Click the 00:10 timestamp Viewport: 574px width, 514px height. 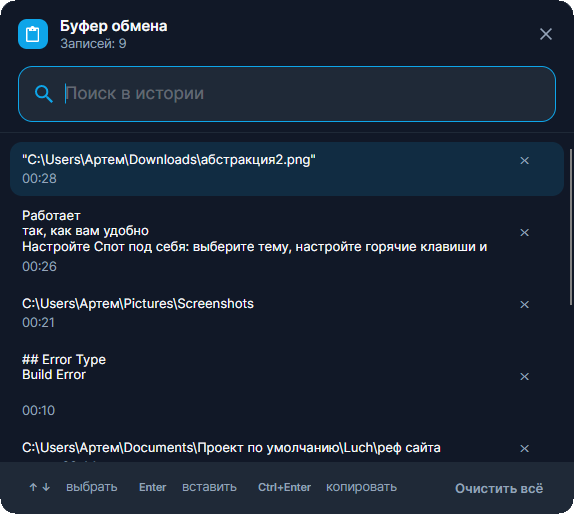38,410
